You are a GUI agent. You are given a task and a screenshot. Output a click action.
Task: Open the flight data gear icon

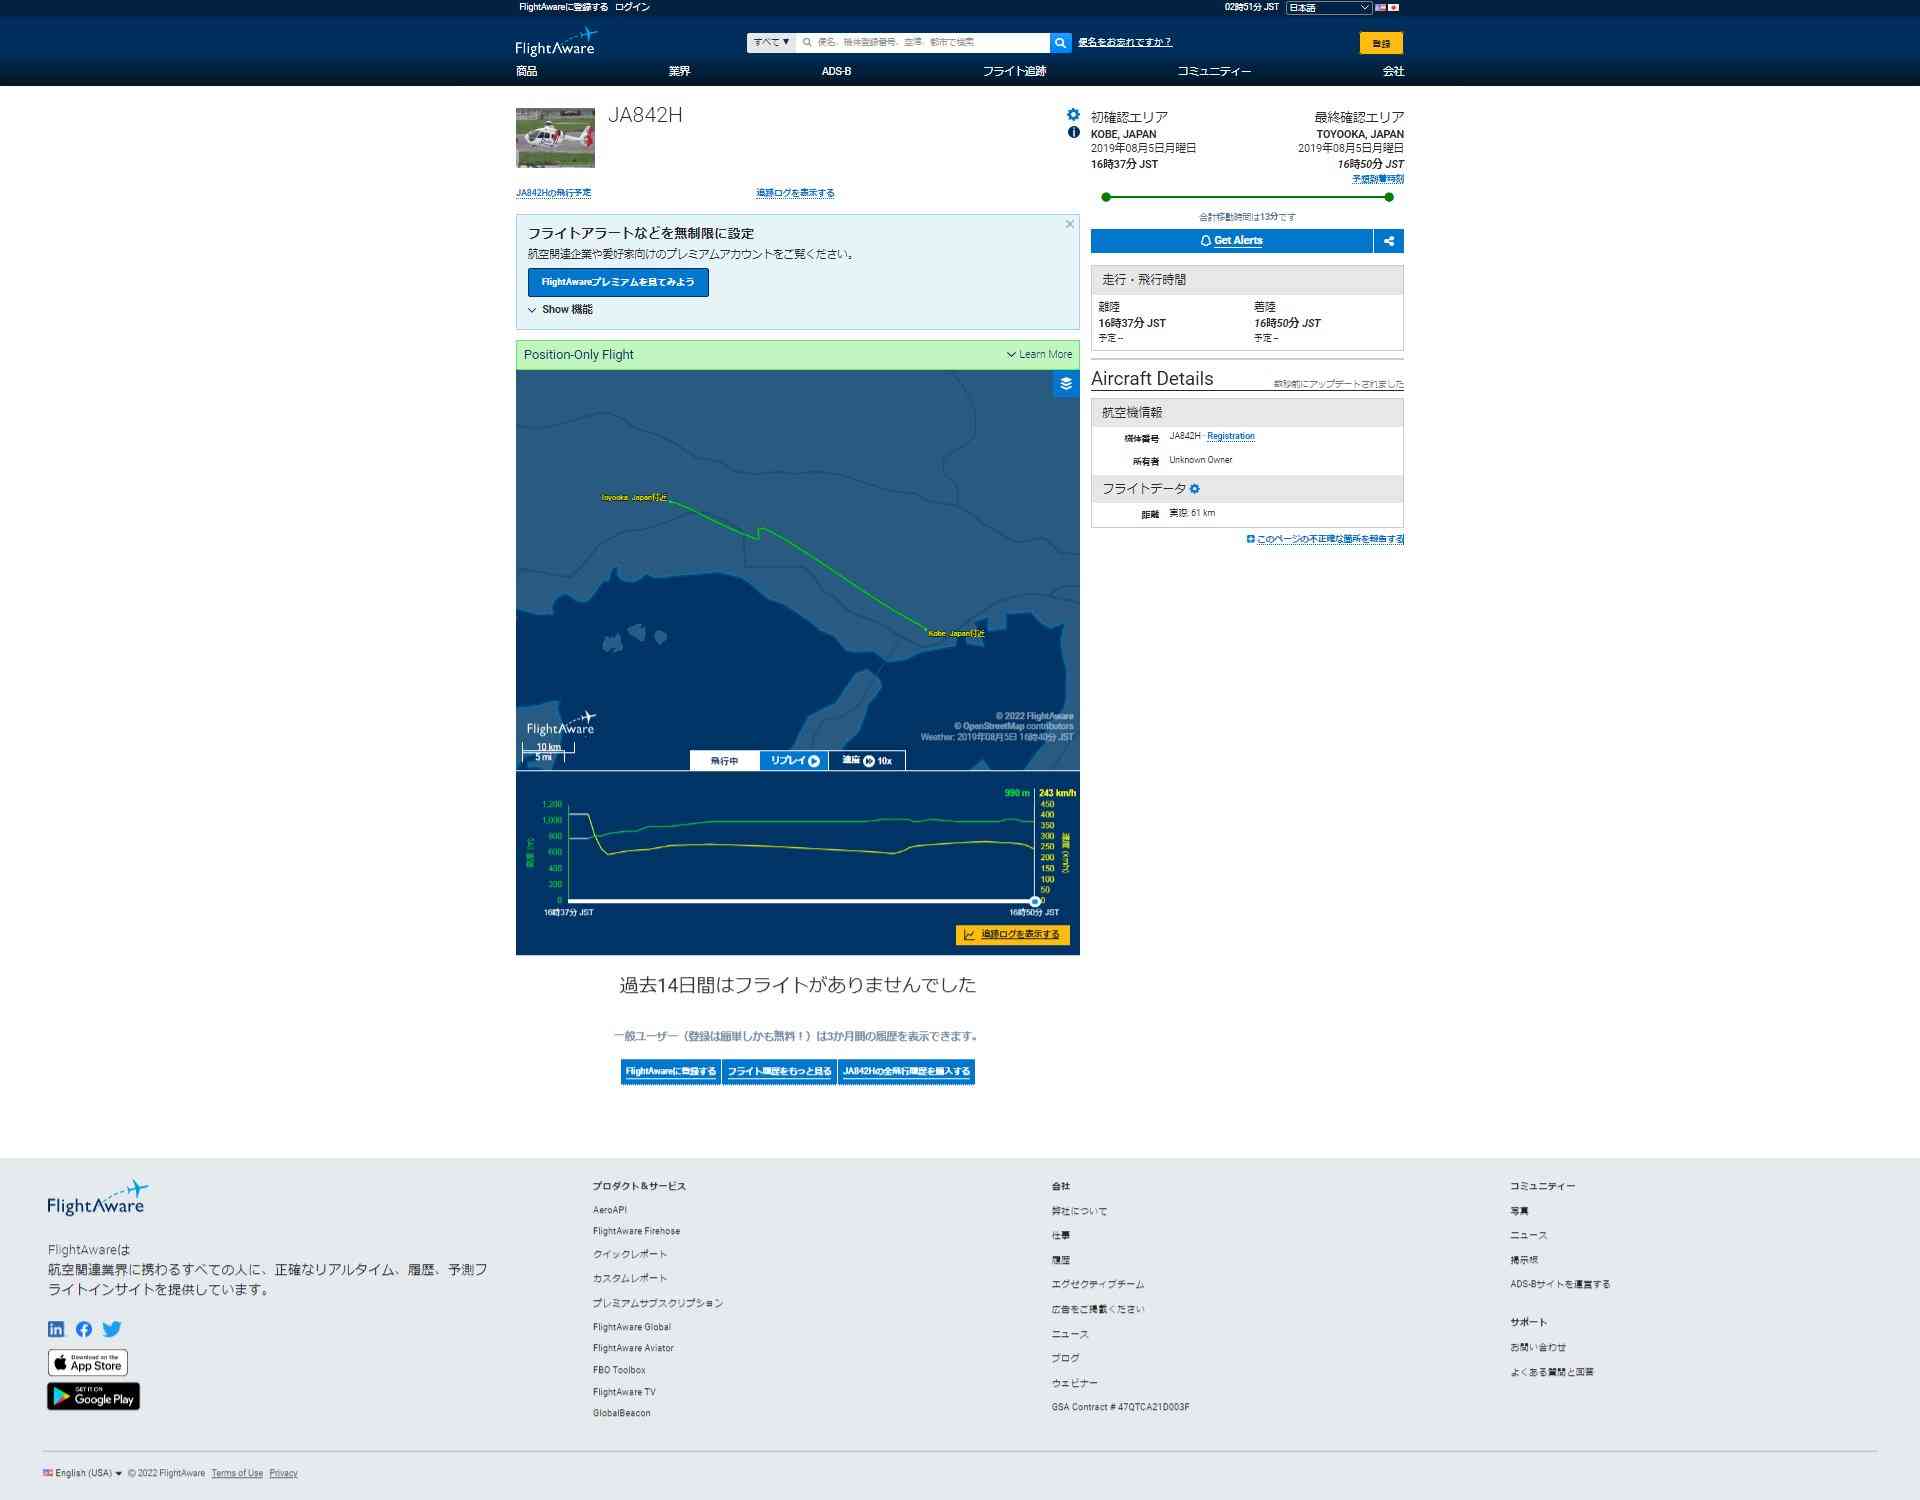1195,489
